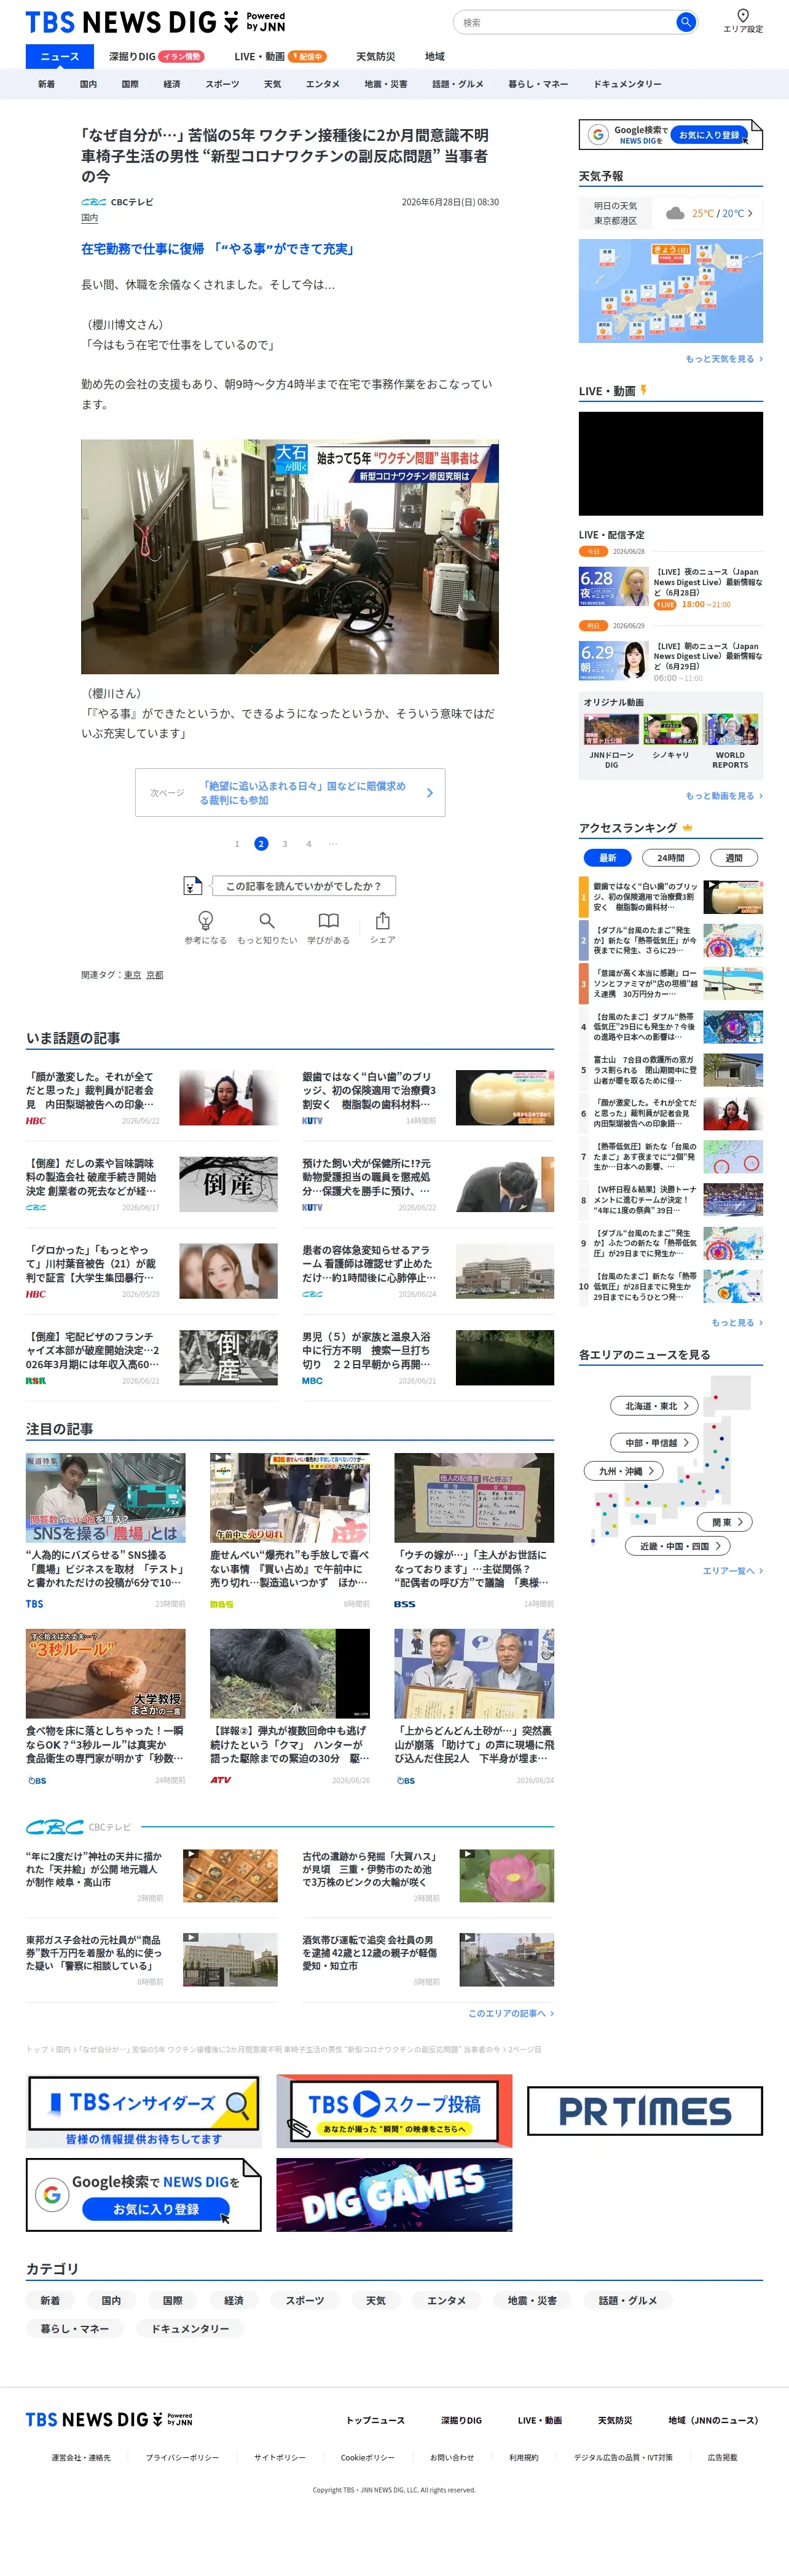Play the LIVE・動画 video player
This screenshot has height=2576, width=789.
point(671,463)
